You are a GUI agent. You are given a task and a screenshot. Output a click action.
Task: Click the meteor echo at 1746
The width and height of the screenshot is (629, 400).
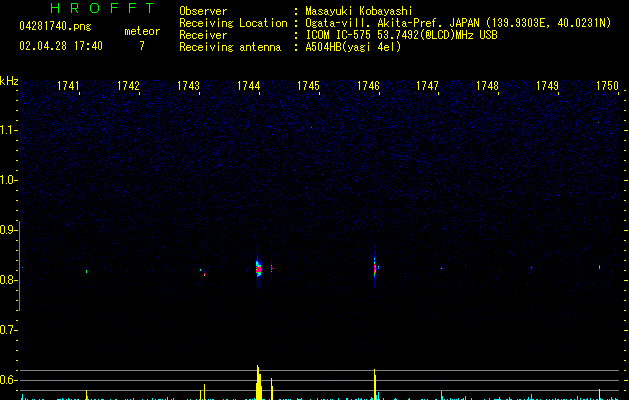click(375, 268)
